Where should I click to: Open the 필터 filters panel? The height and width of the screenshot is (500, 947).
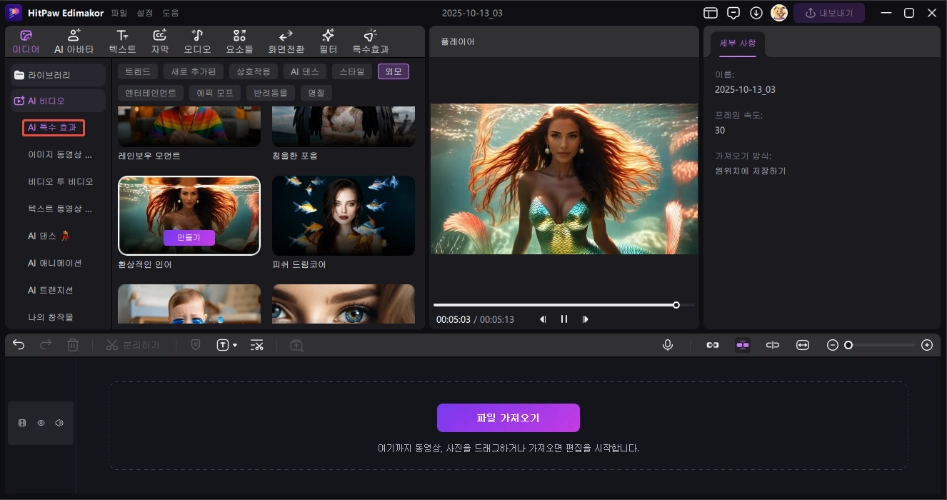(328, 42)
